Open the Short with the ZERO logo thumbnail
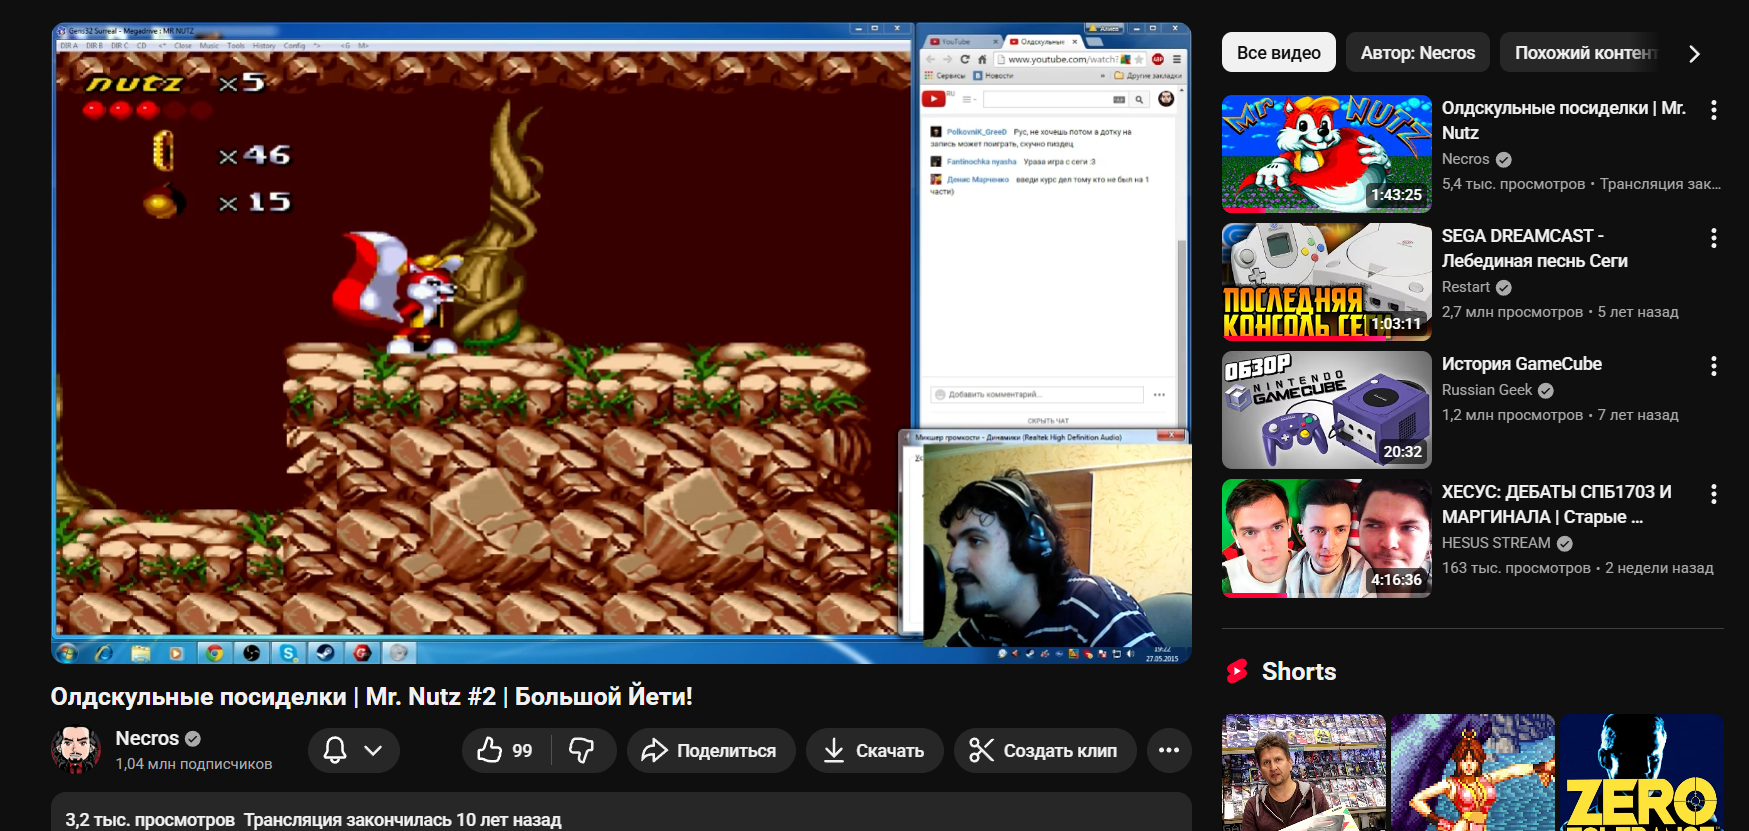The width and height of the screenshot is (1749, 831). (1642, 772)
